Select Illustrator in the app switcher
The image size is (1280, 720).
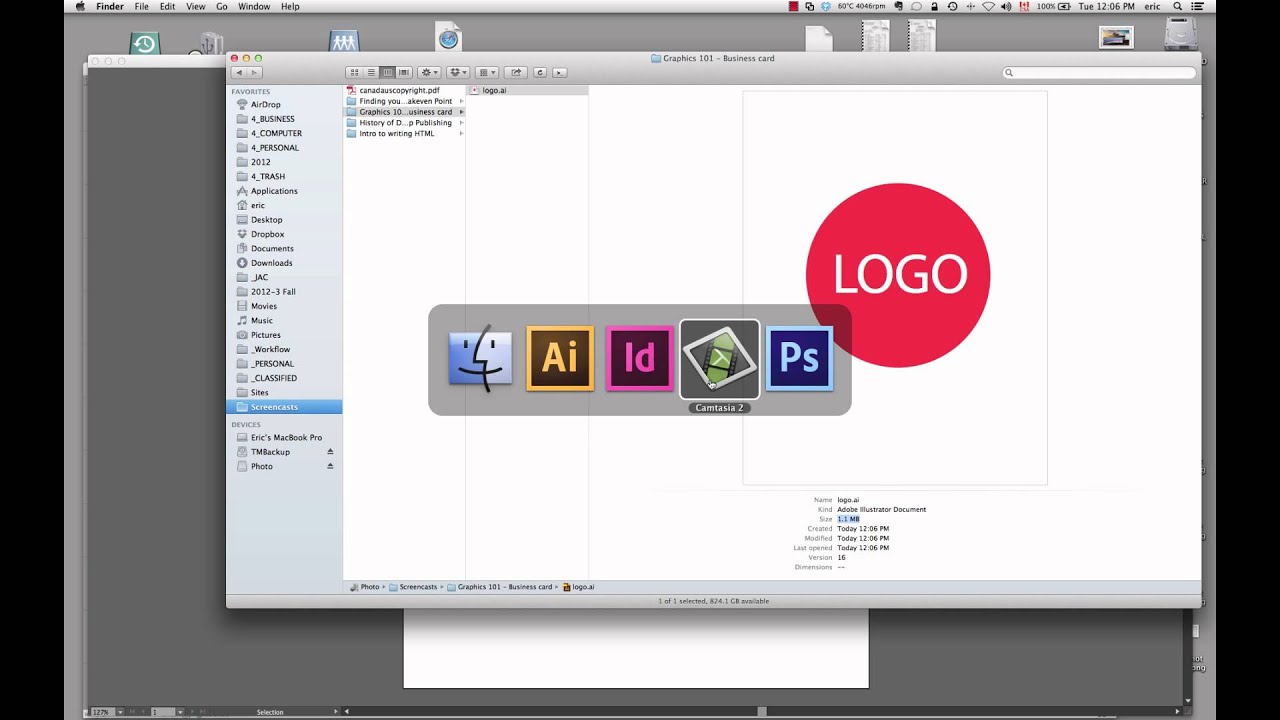[x=560, y=358]
